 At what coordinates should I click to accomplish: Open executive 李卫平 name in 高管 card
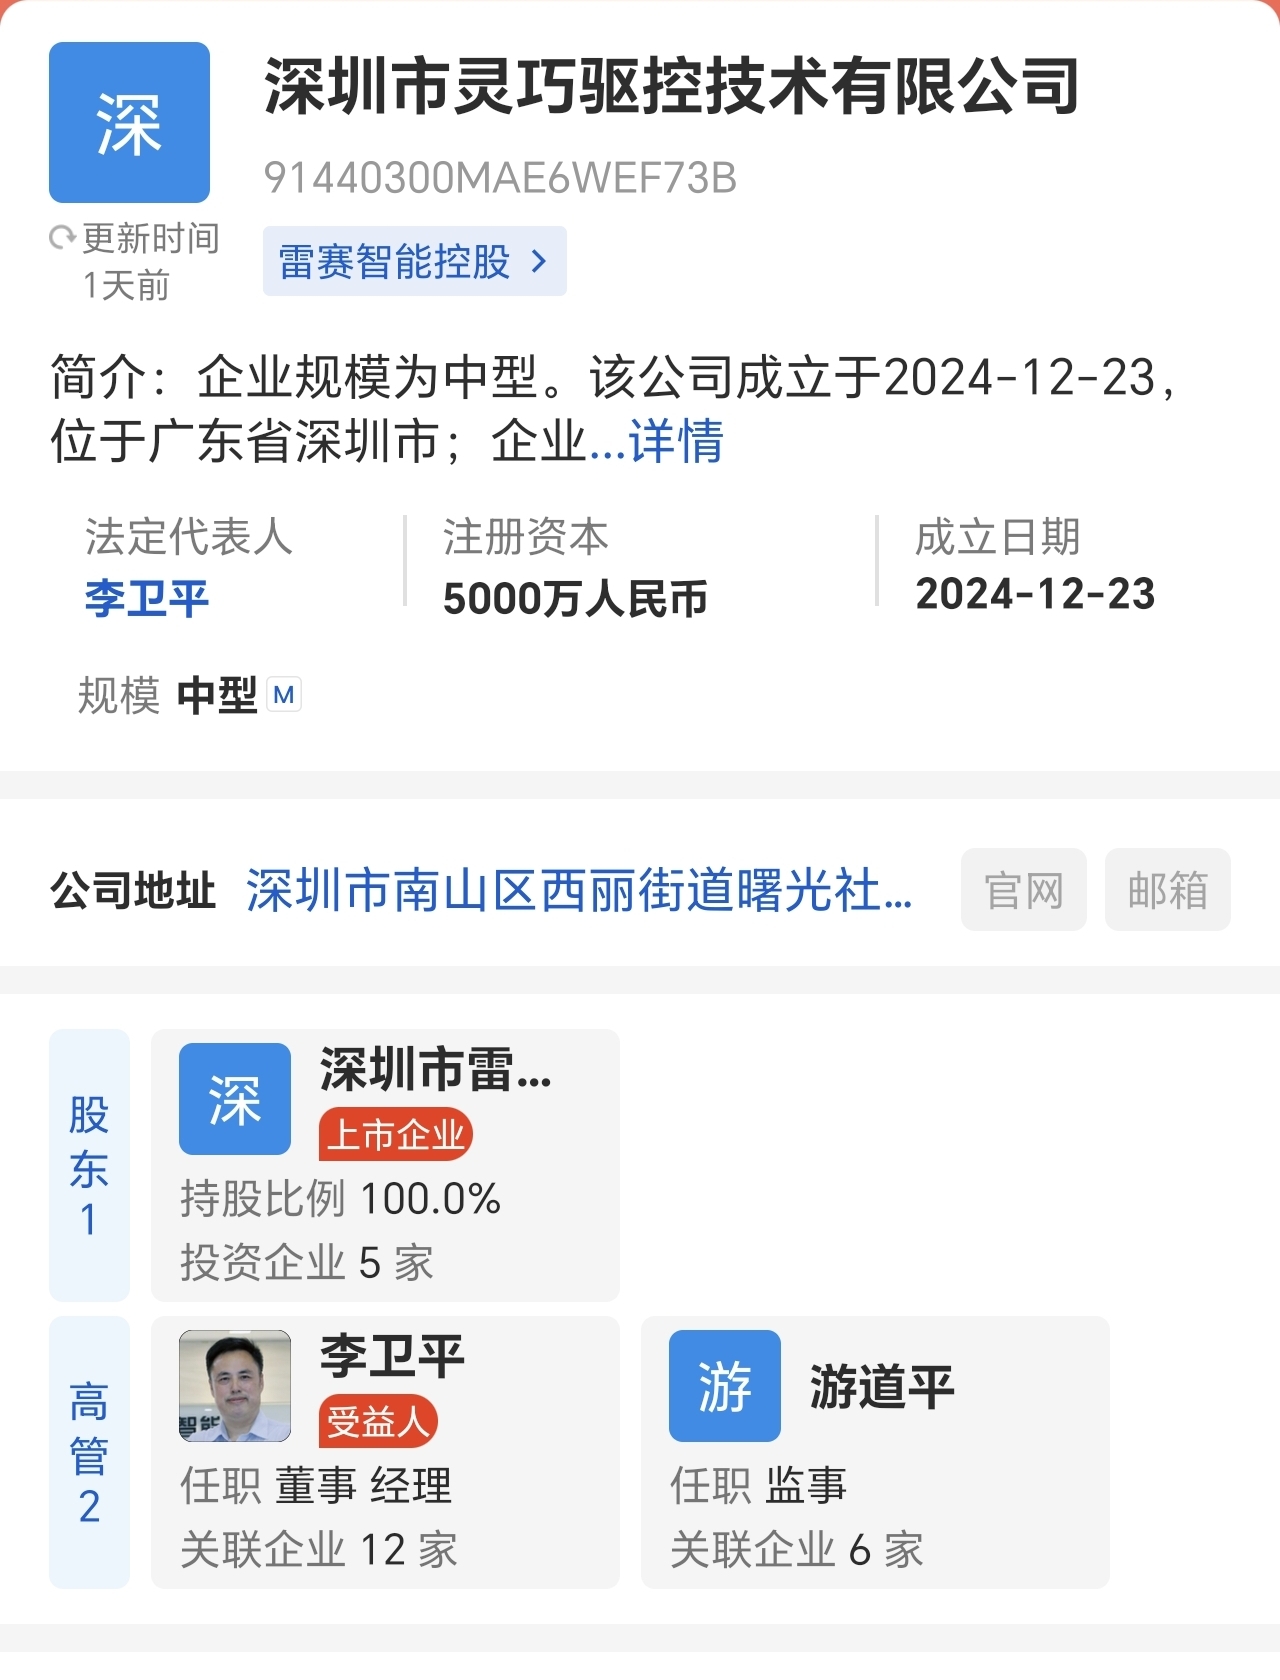(x=393, y=1356)
